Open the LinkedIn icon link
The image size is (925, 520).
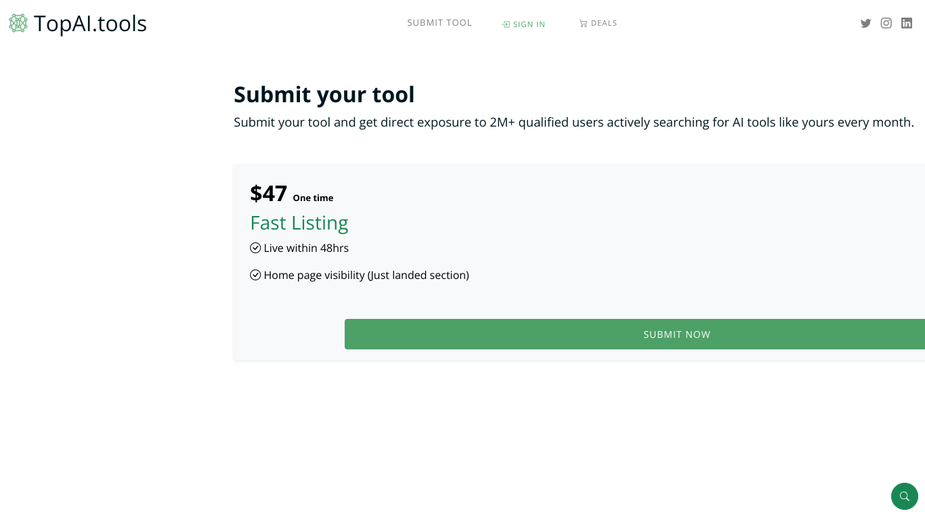click(907, 23)
